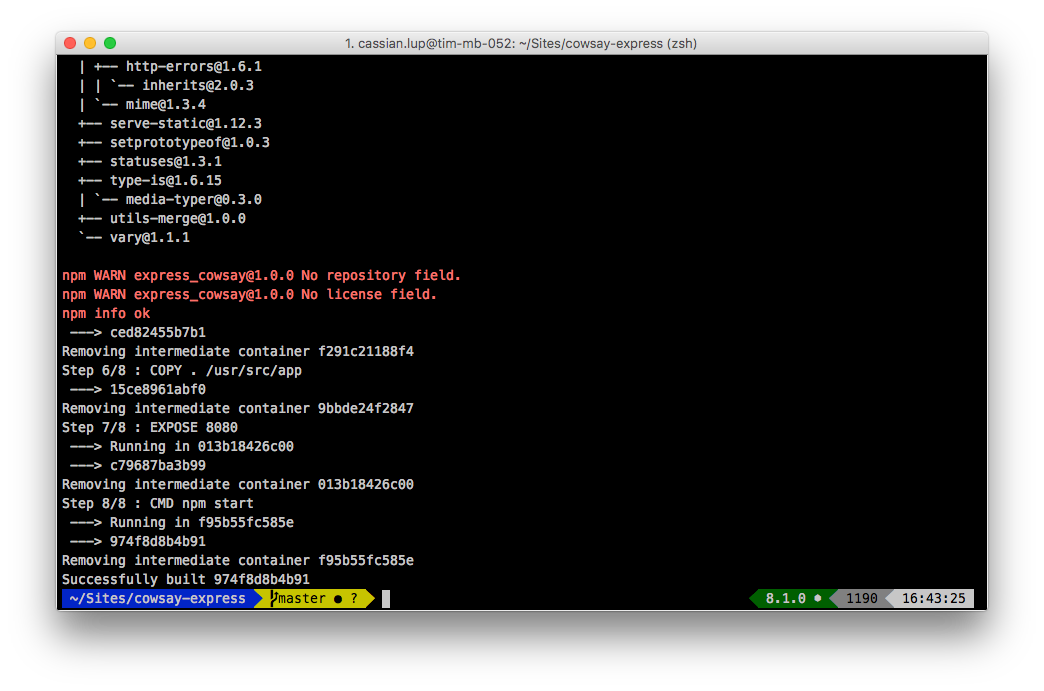Click the 'Running in f95b55fc585e' line
1044x691 pixels.
coord(202,523)
